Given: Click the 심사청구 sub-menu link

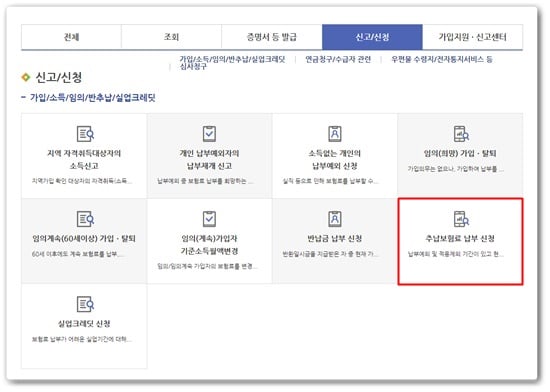Looking at the screenshot, I should 193,66.
